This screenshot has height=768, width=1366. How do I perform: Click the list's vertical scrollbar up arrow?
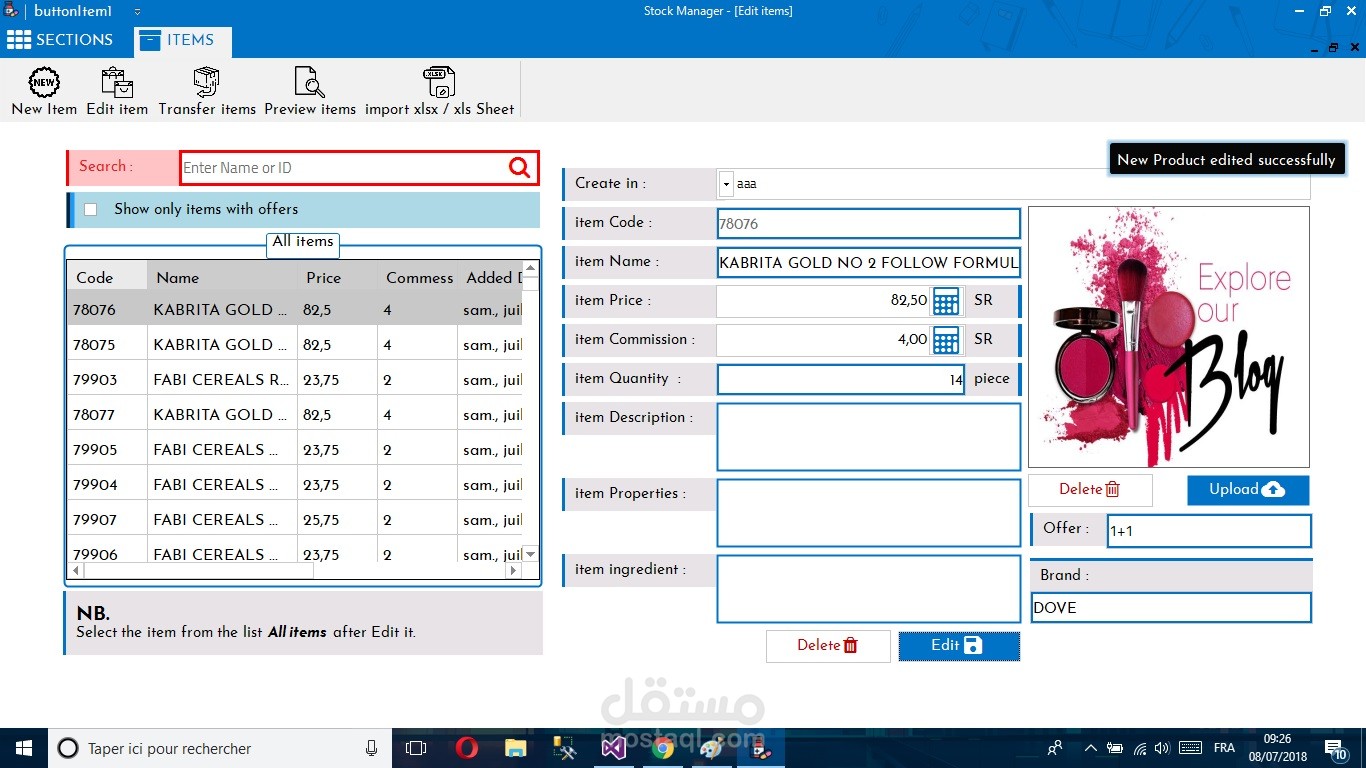pyautogui.click(x=531, y=268)
